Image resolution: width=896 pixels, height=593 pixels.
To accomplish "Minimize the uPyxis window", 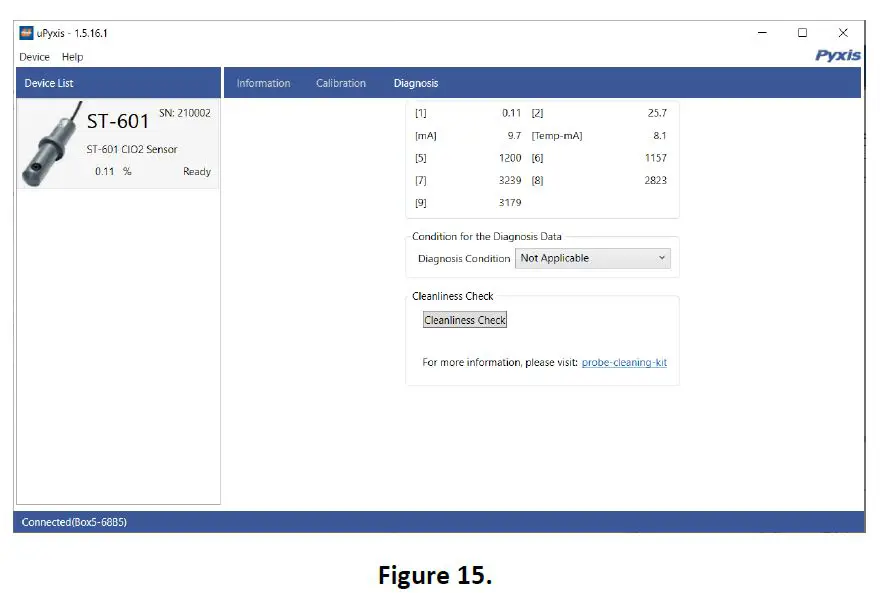I will [762, 33].
